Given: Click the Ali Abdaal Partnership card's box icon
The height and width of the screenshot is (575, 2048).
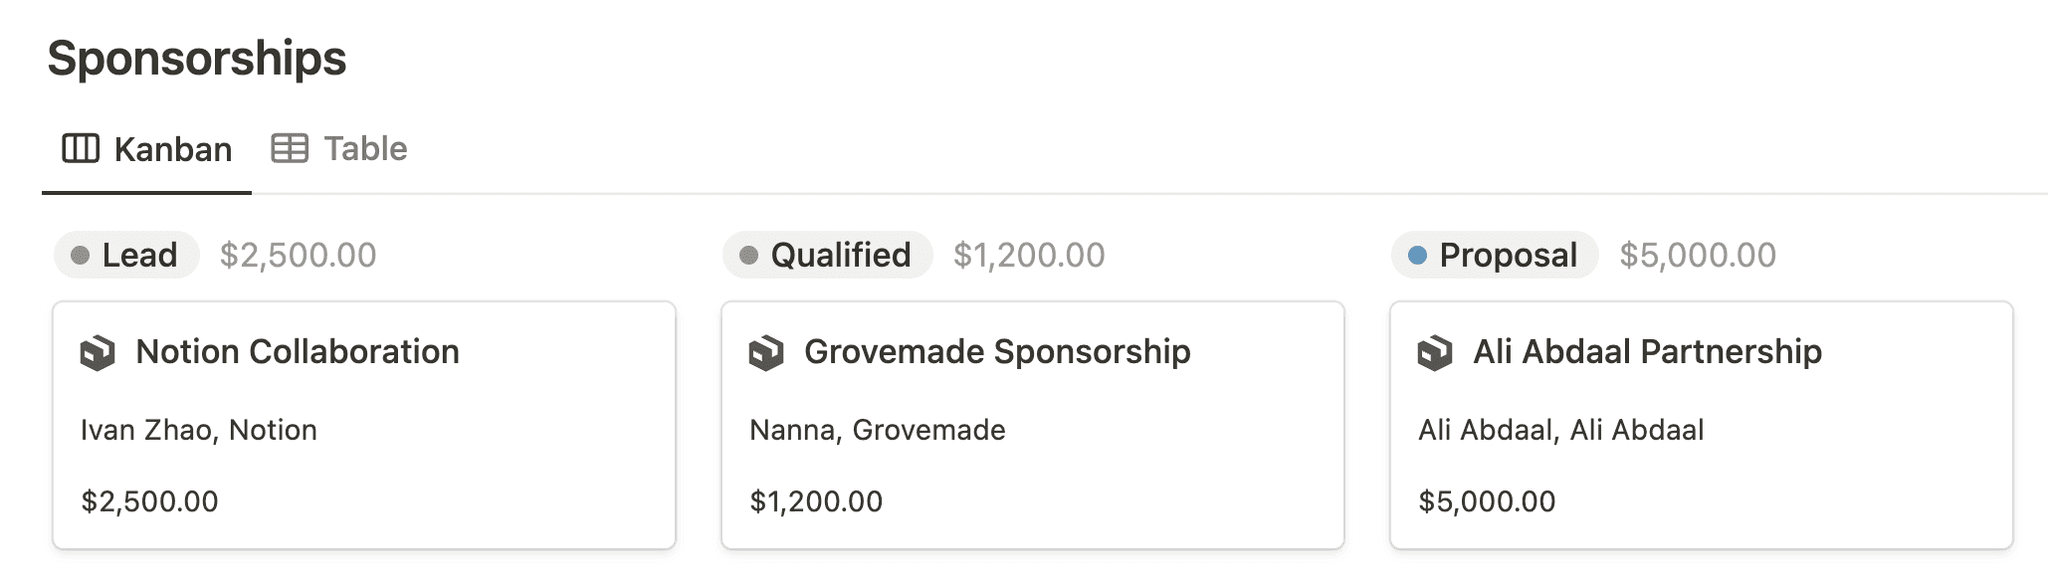Looking at the screenshot, I should (x=1435, y=353).
